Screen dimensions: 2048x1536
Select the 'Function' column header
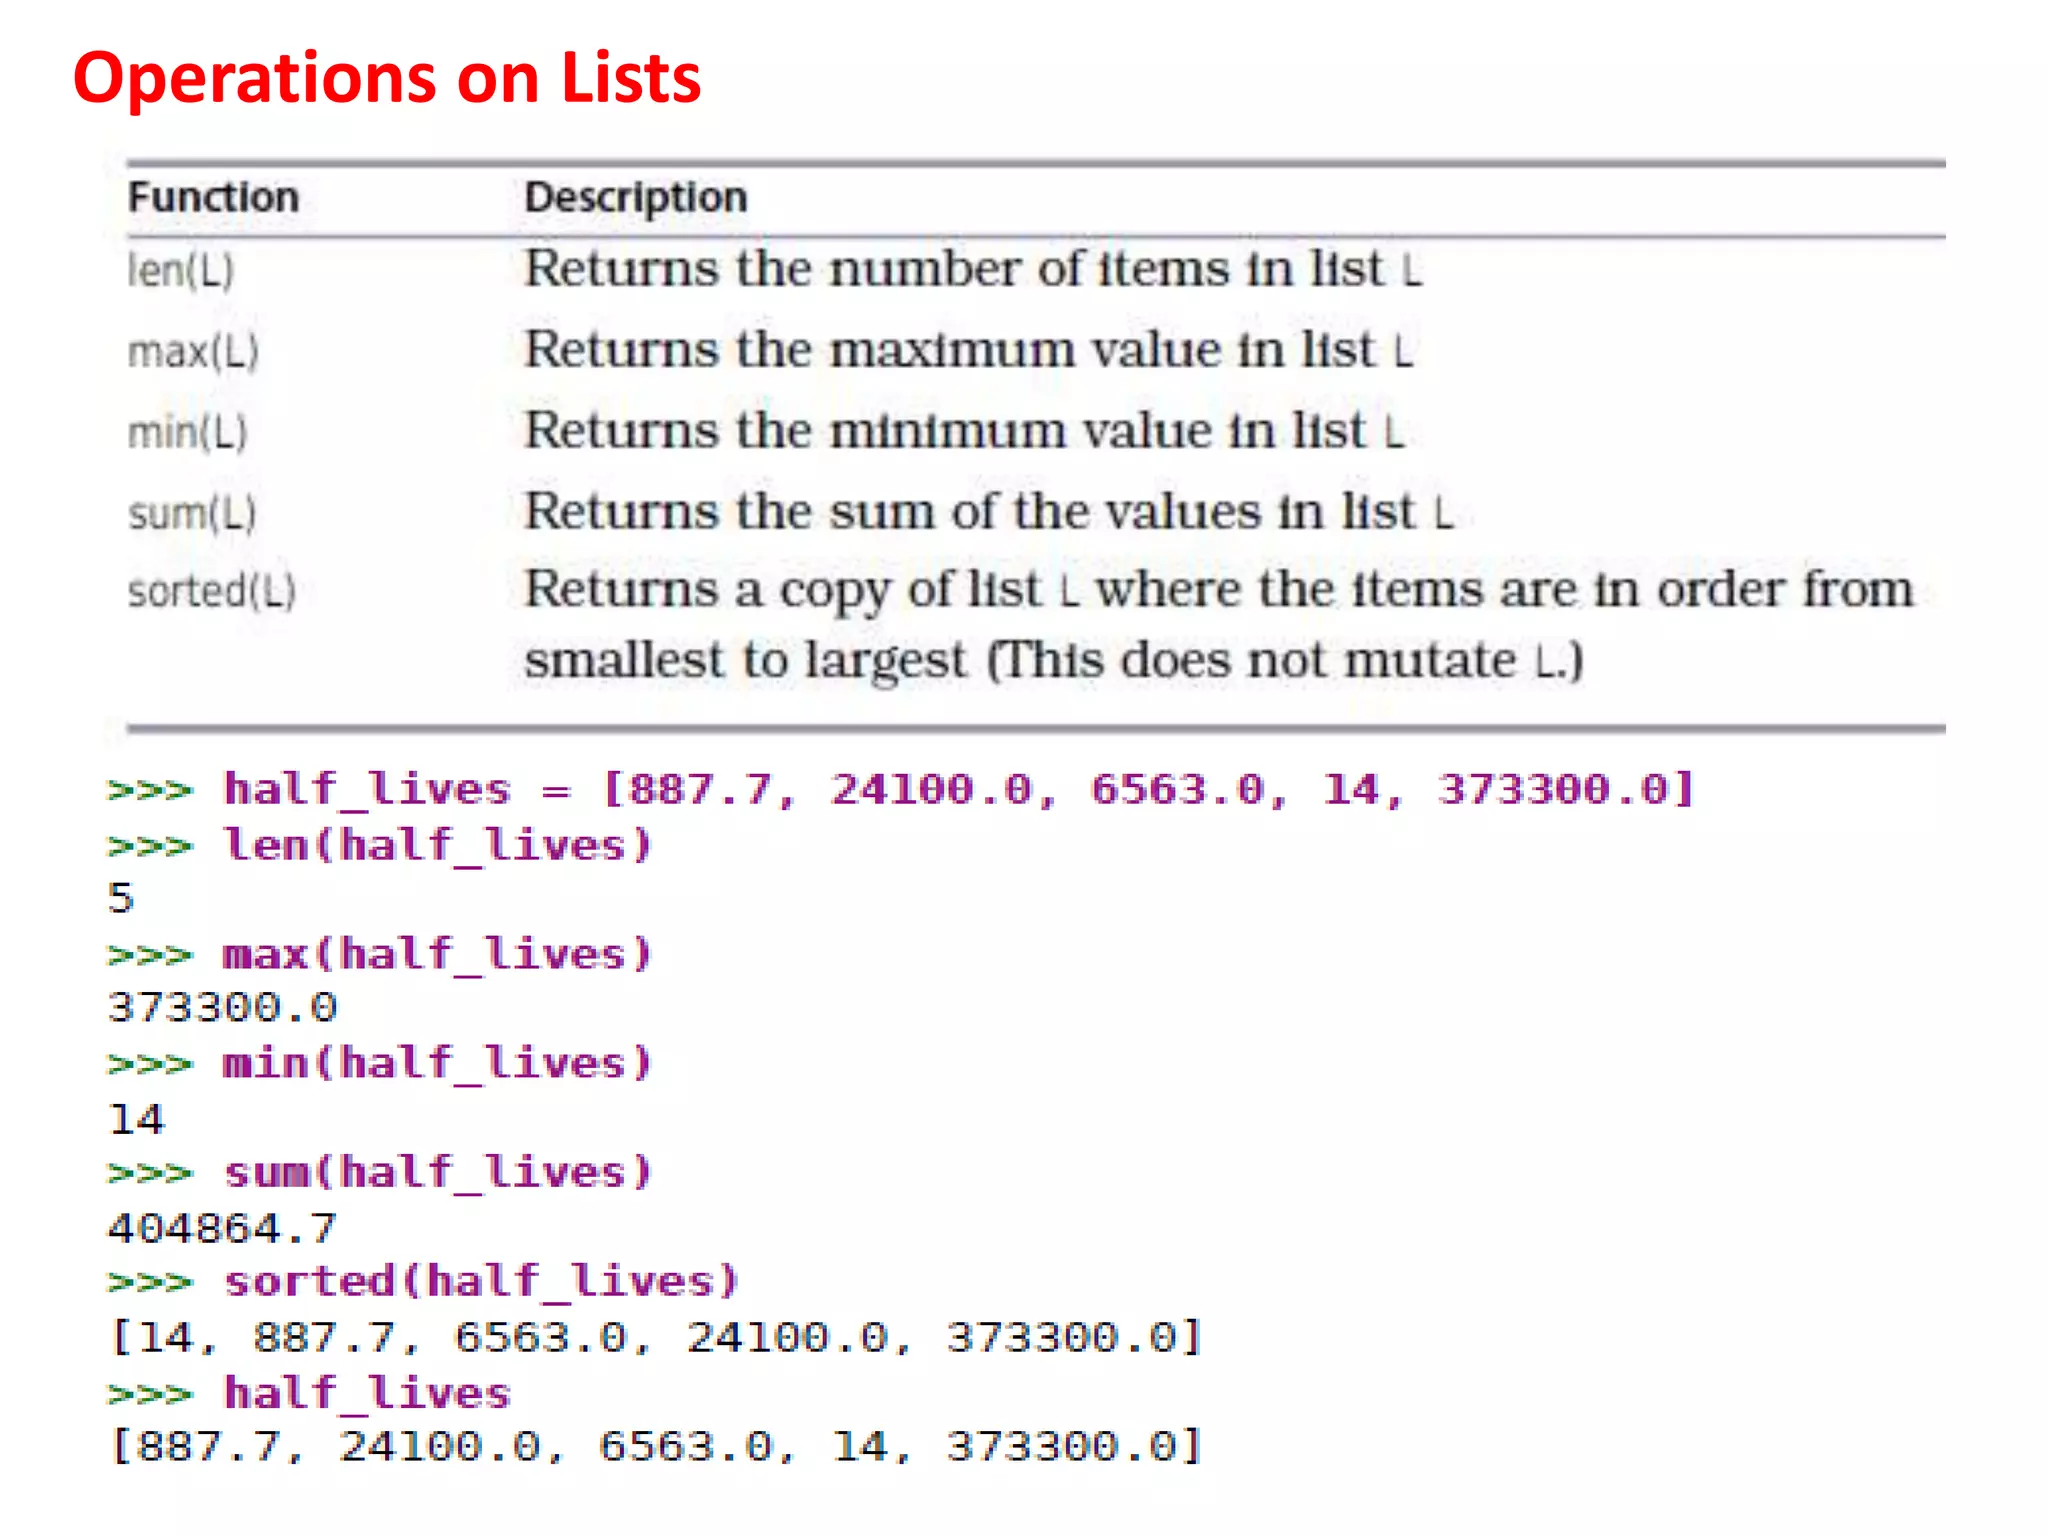(213, 197)
